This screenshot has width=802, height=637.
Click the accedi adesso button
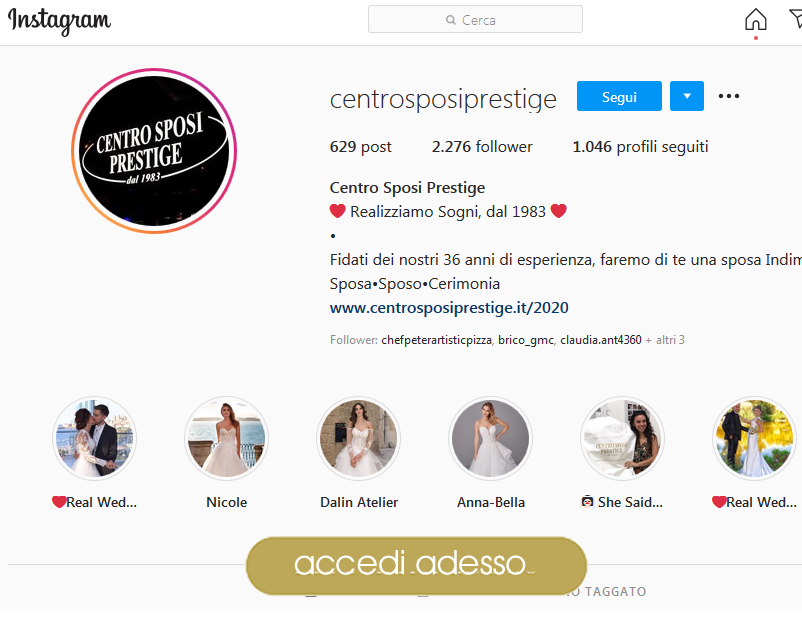pyautogui.click(x=416, y=565)
